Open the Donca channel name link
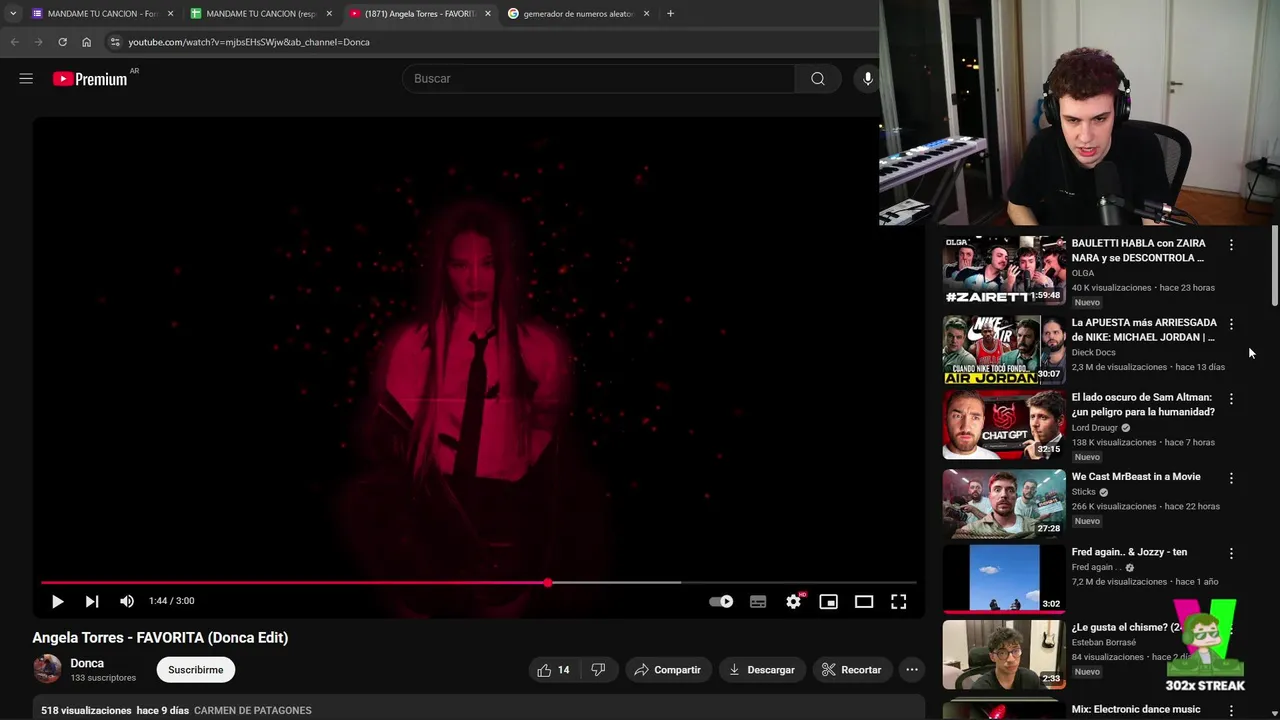 [87, 663]
